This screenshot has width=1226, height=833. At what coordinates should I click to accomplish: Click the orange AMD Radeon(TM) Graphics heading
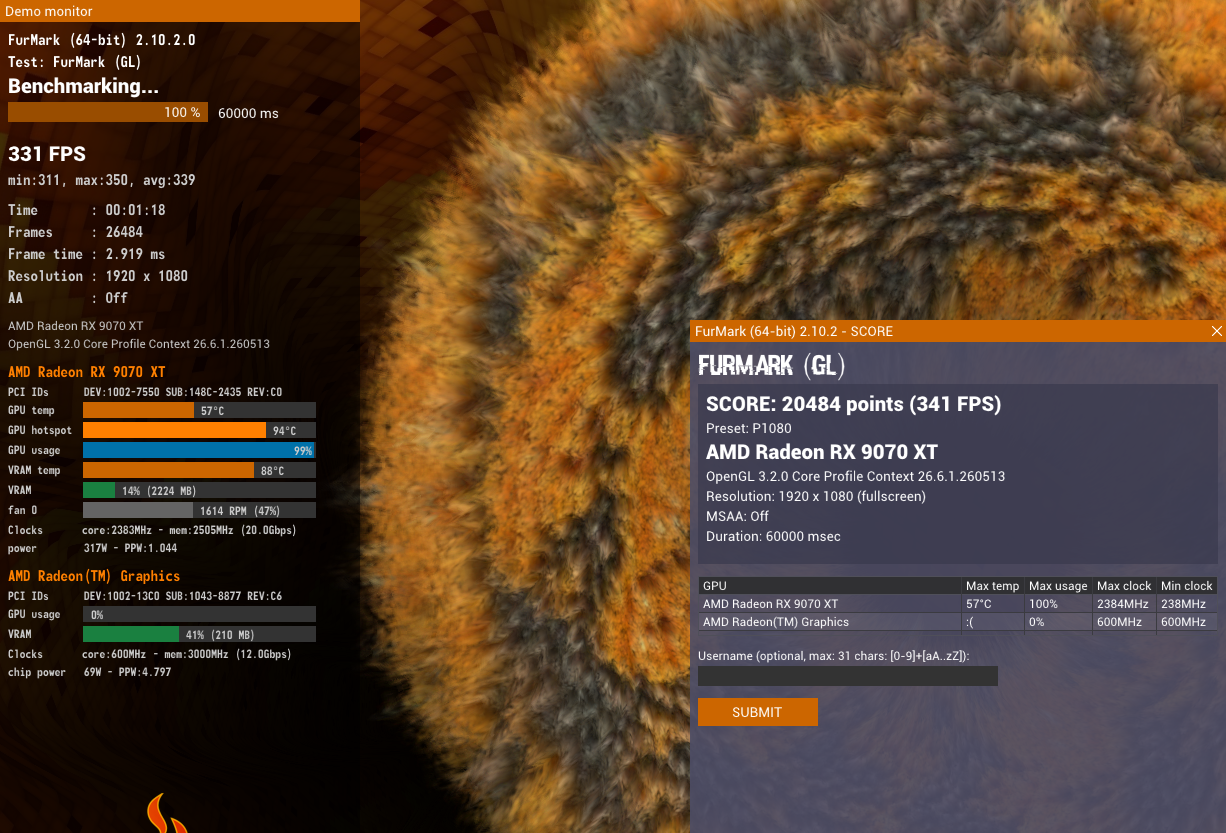[94, 576]
